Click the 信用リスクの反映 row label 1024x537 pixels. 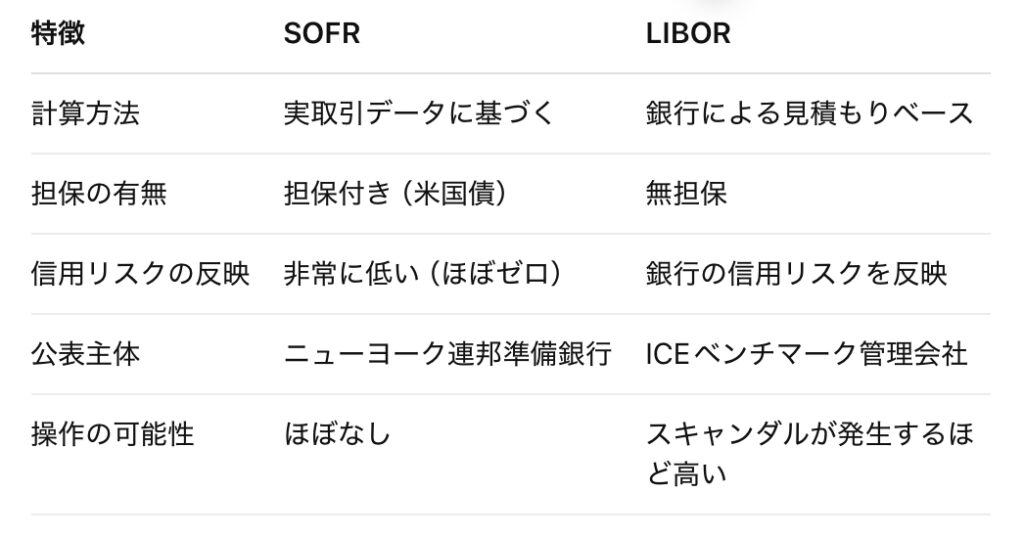pyautogui.click(x=140, y=273)
